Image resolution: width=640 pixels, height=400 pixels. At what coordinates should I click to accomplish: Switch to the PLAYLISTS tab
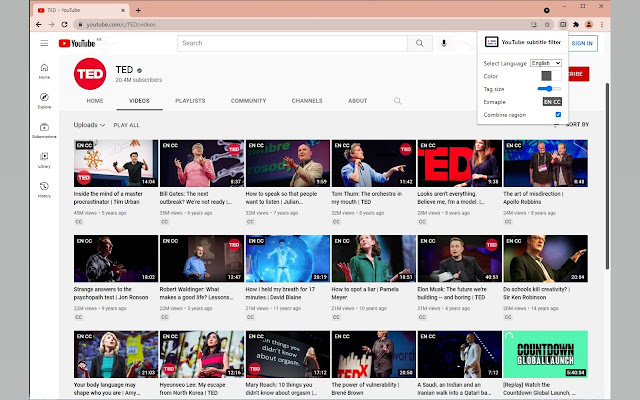click(190, 100)
